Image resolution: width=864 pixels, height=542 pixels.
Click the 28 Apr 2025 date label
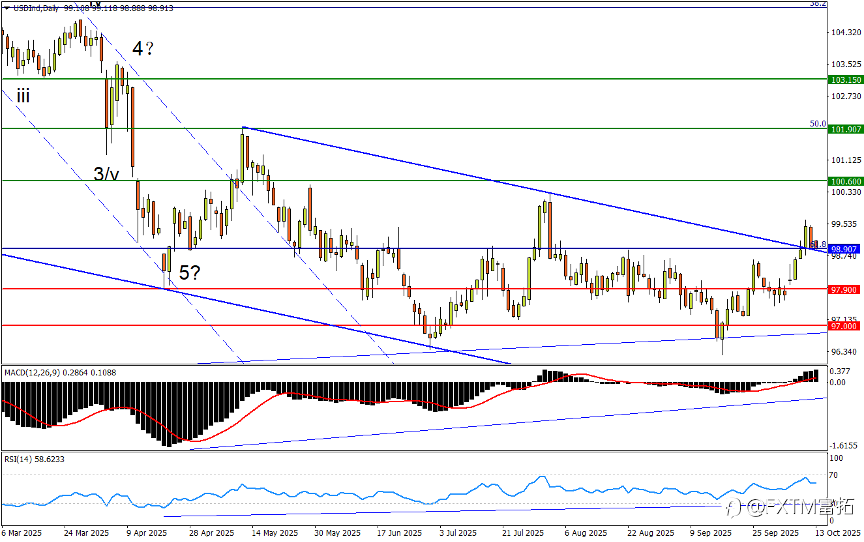point(212,533)
